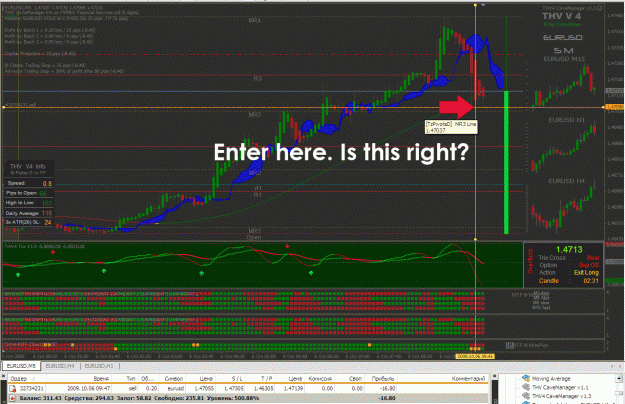The width and height of the screenshot is (625, 404).
Task: Click the expert advisor smiley icon on the chart
Action: pyautogui.click(x=600, y=8)
